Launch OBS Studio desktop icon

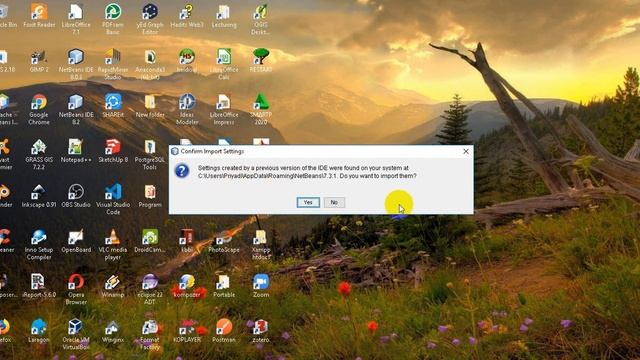[x=76, y=196]
